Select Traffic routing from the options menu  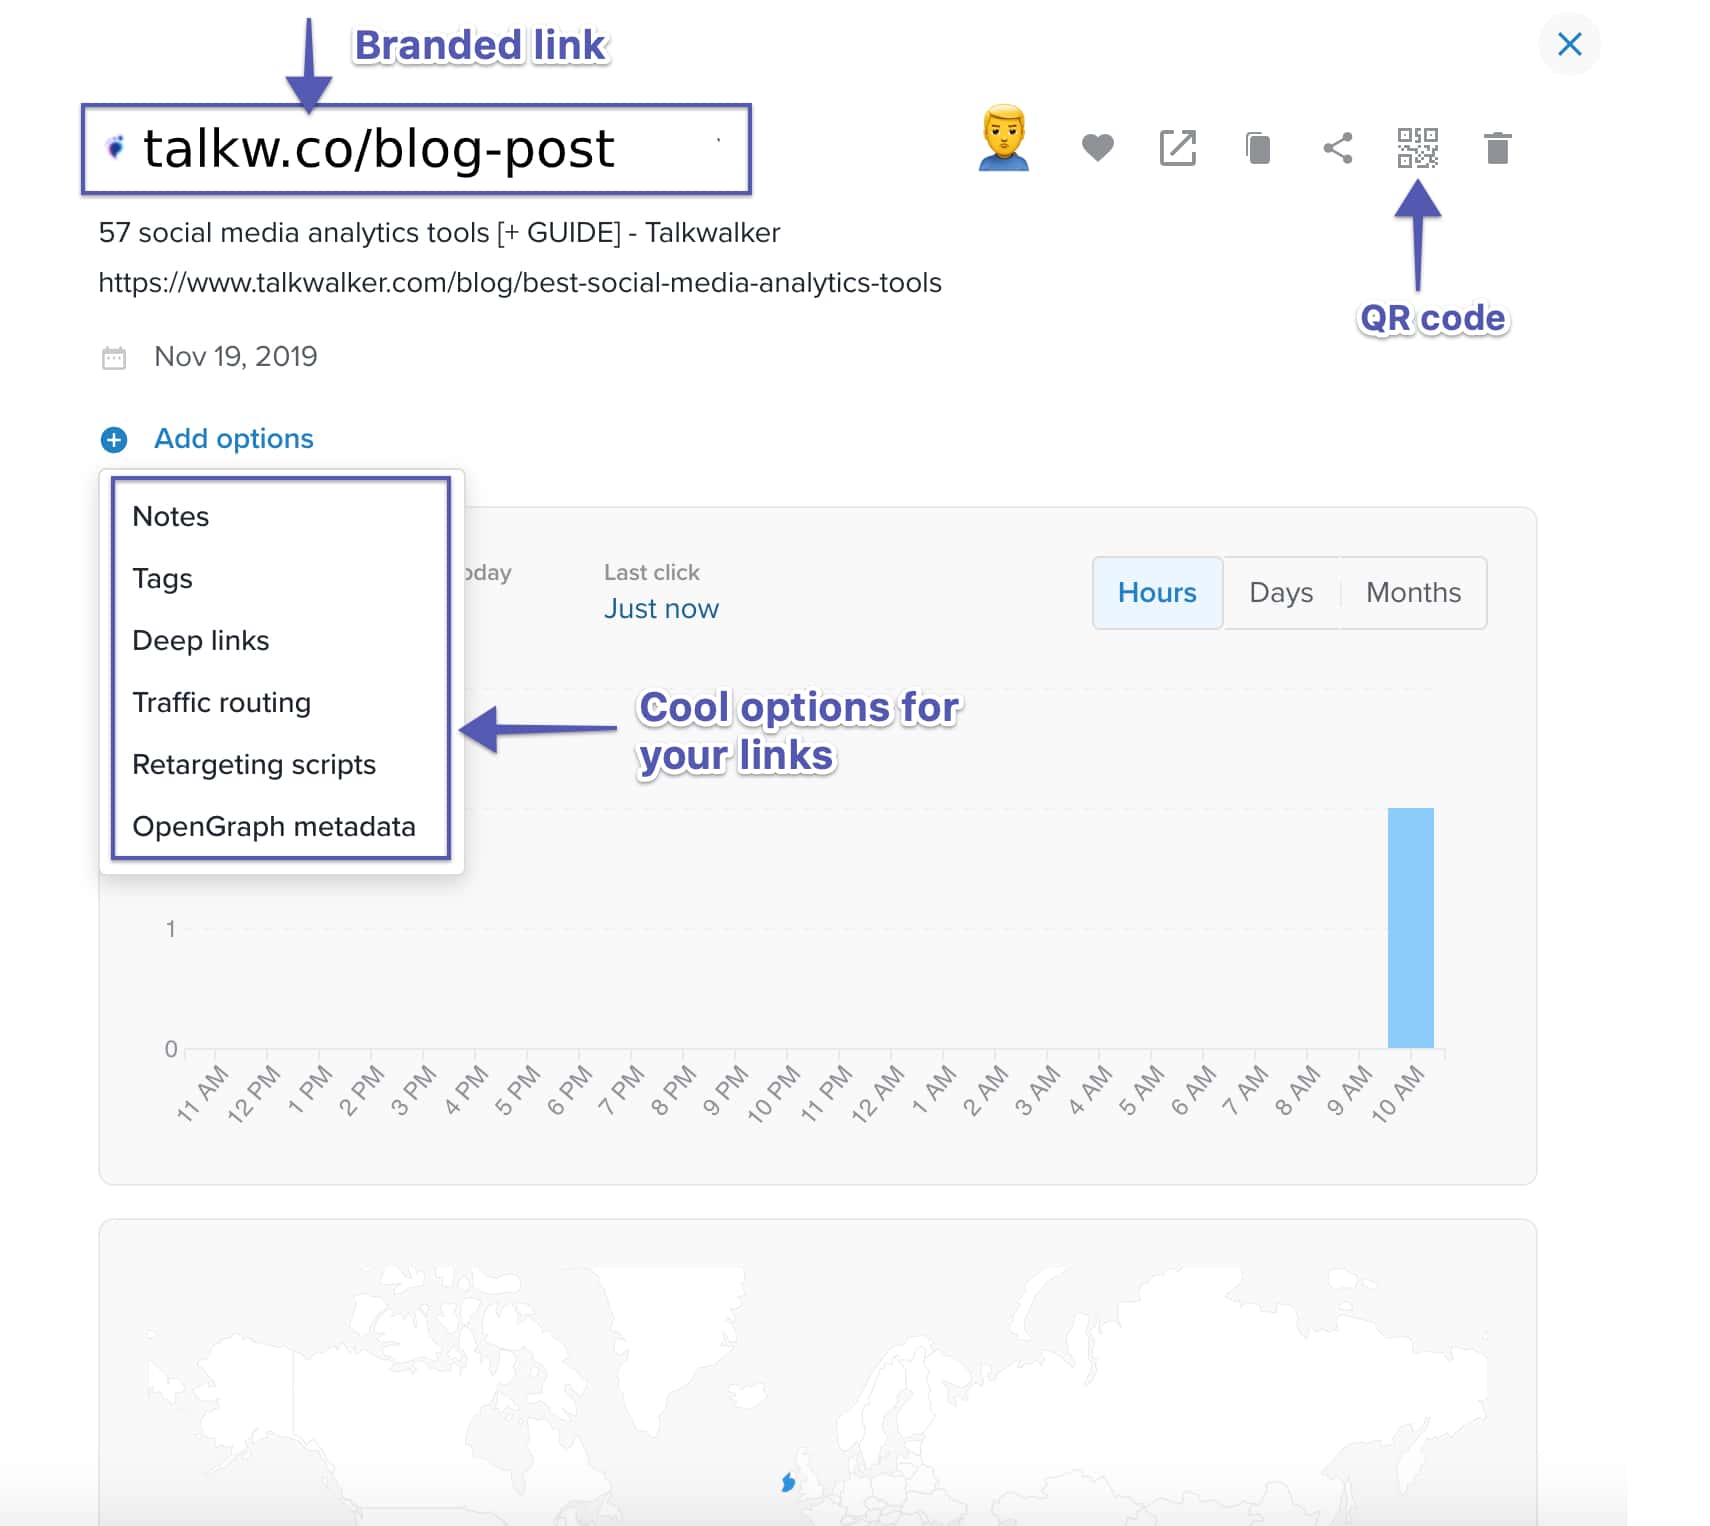click(221, 702)
